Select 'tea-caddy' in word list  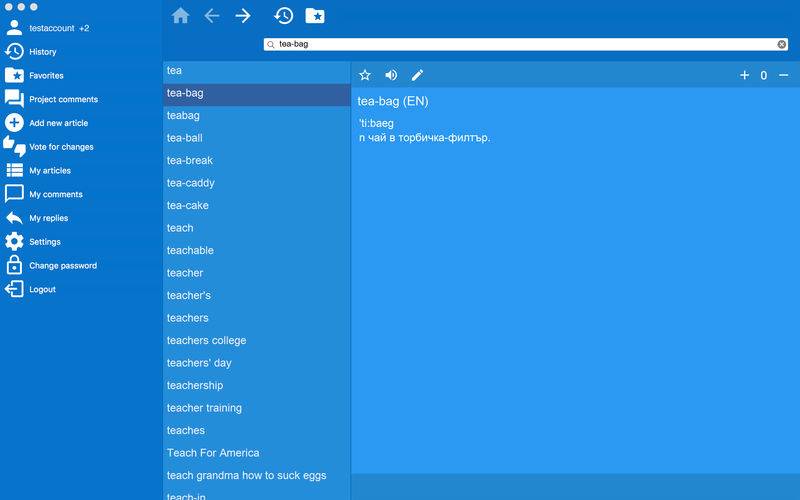click(x=257, y=183)
